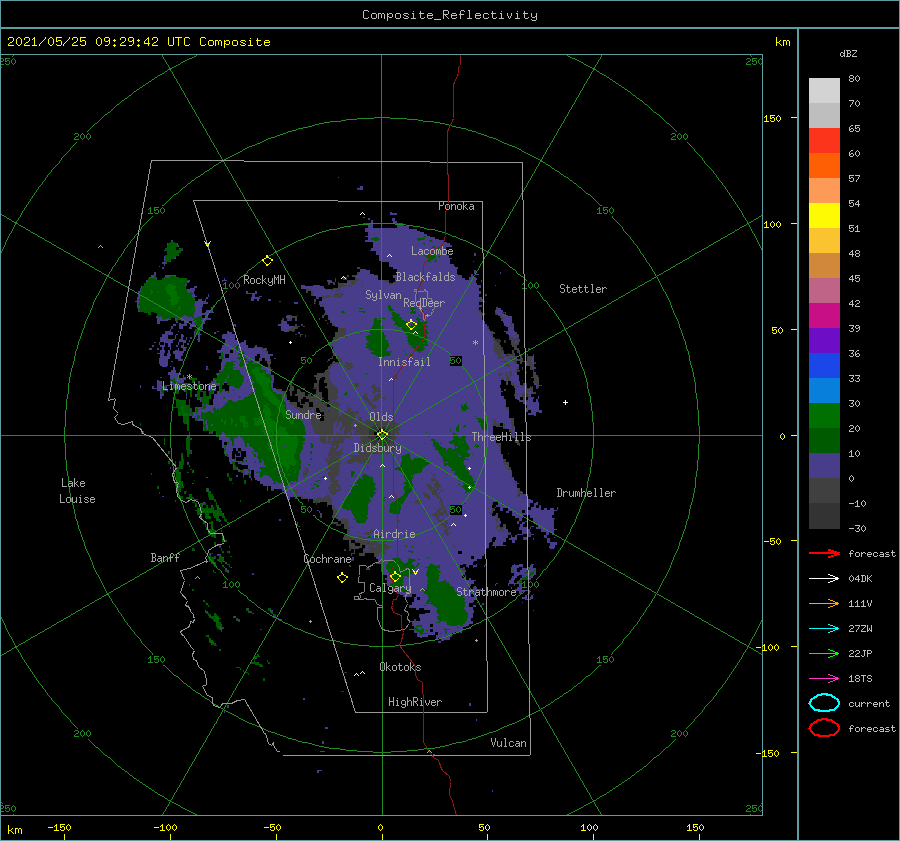Click the HighRiver town label

(x=415, y=702)
